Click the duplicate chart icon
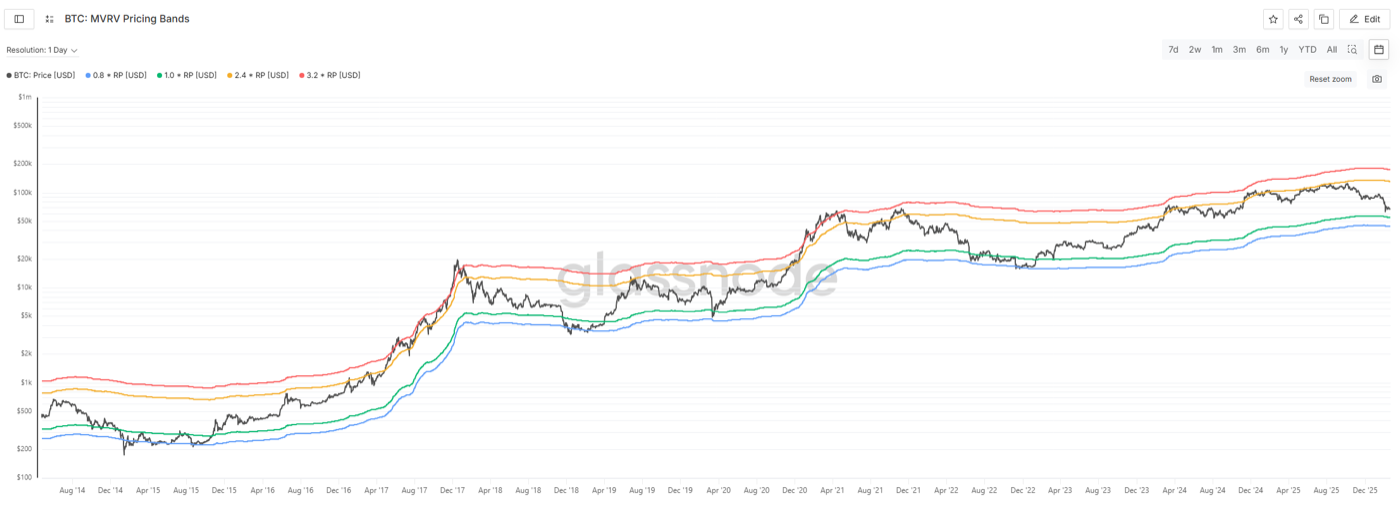 pyautogui.click(x=1323, y=19)
